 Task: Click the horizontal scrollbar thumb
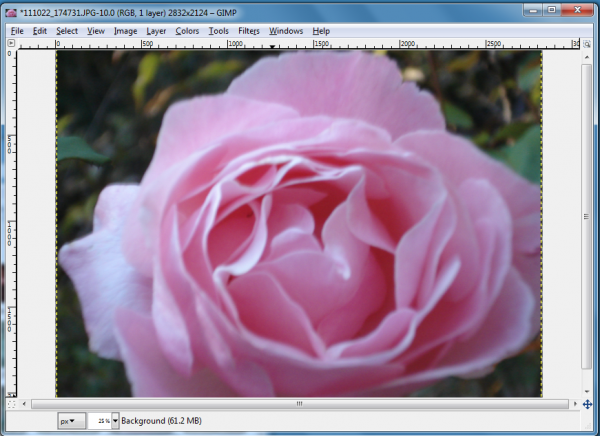300,404
